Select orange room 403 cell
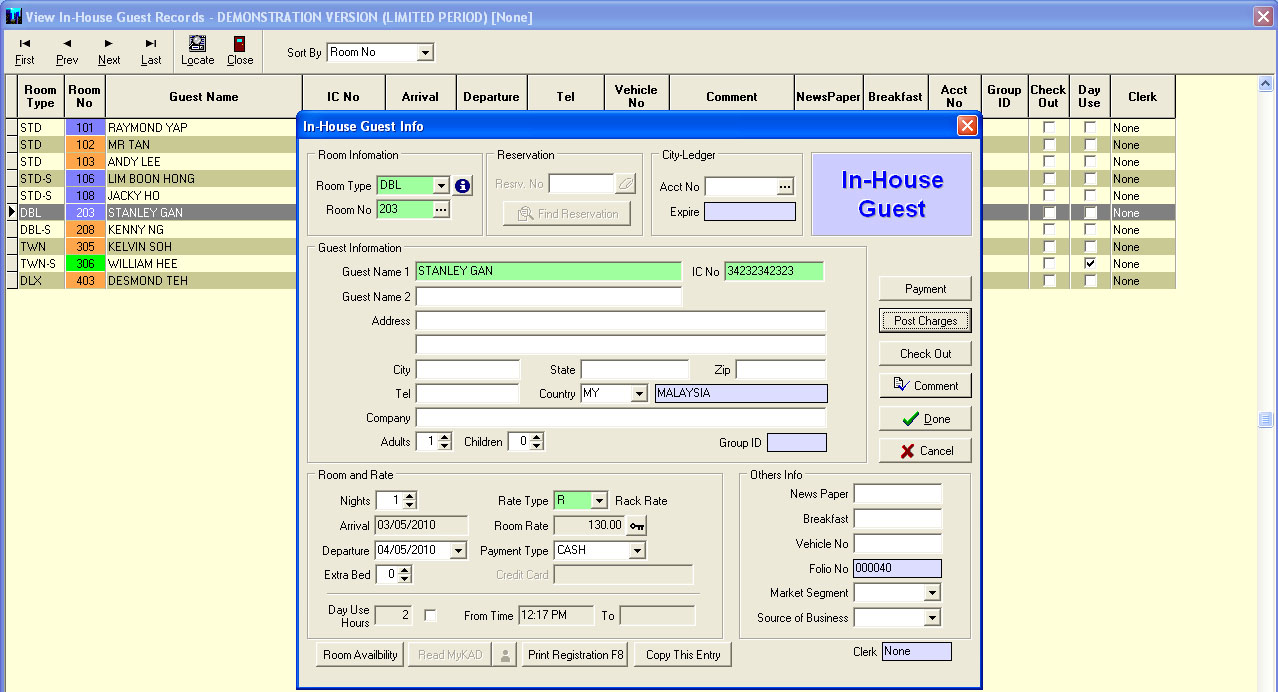1278x692 pixels. [x=85, y=281]
